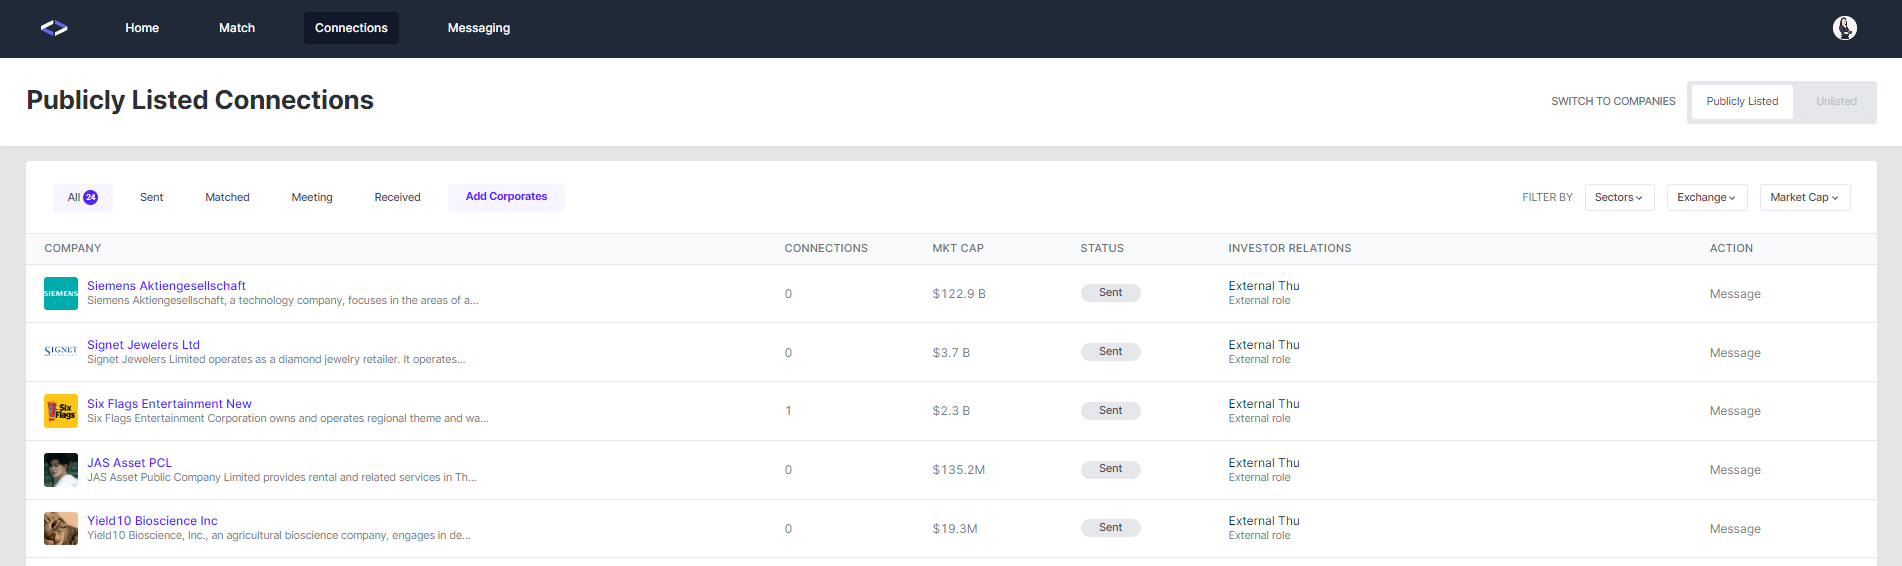This screenshot has height=566, width=1902.
Task: Message Siemens Aktiengesellschaft
Action: (1735, 294)
